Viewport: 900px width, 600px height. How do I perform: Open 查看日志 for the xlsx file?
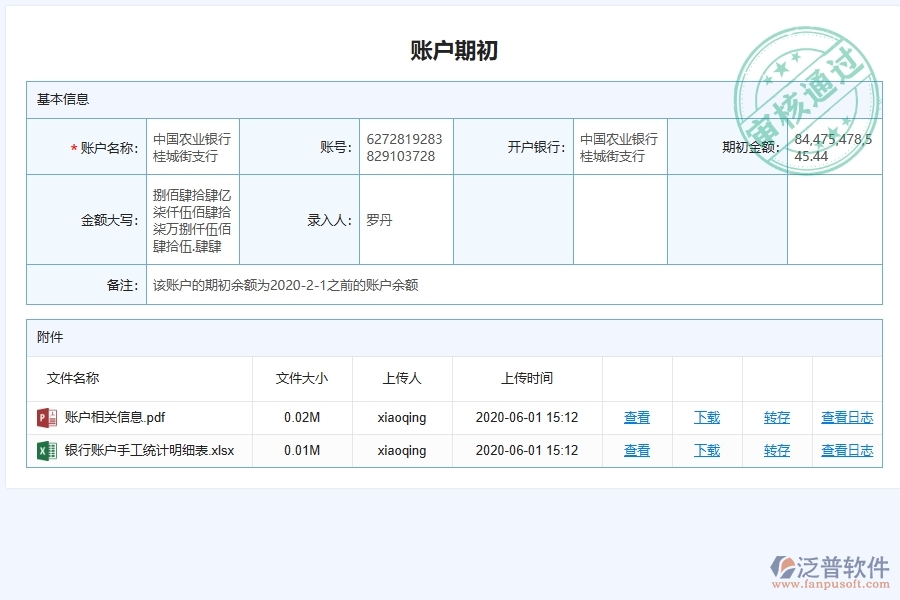(846, 450)
